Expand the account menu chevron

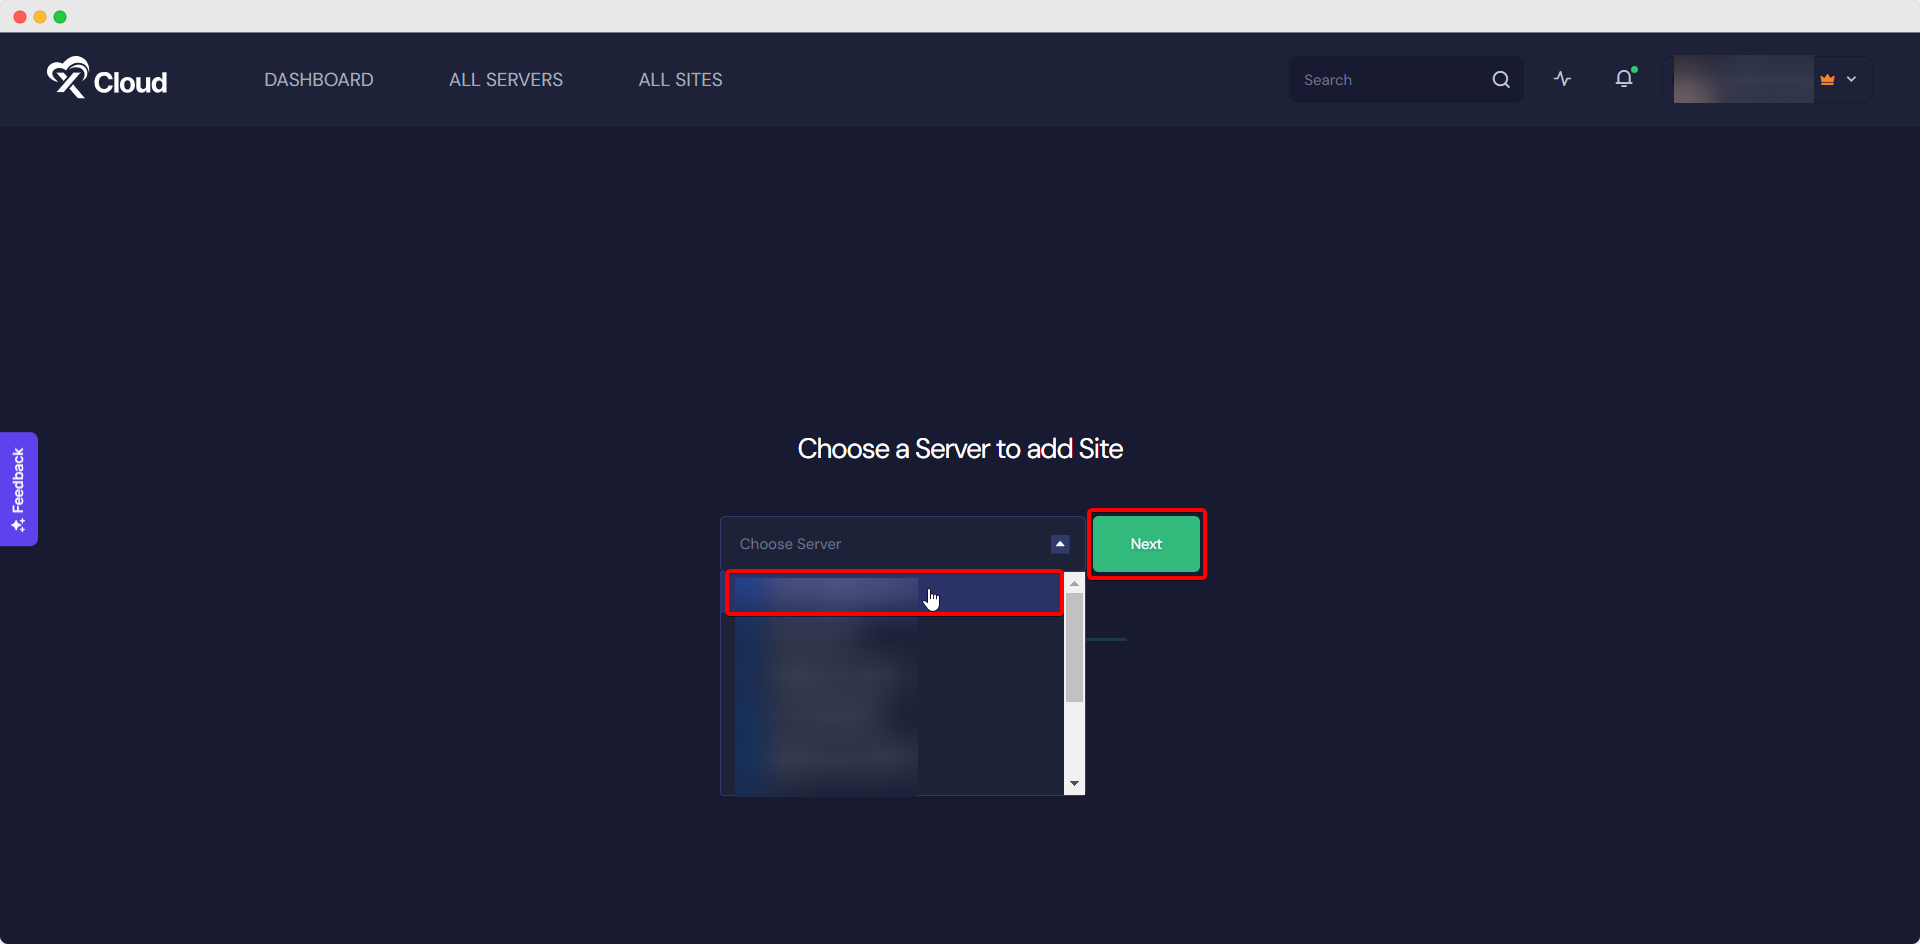1852,79
